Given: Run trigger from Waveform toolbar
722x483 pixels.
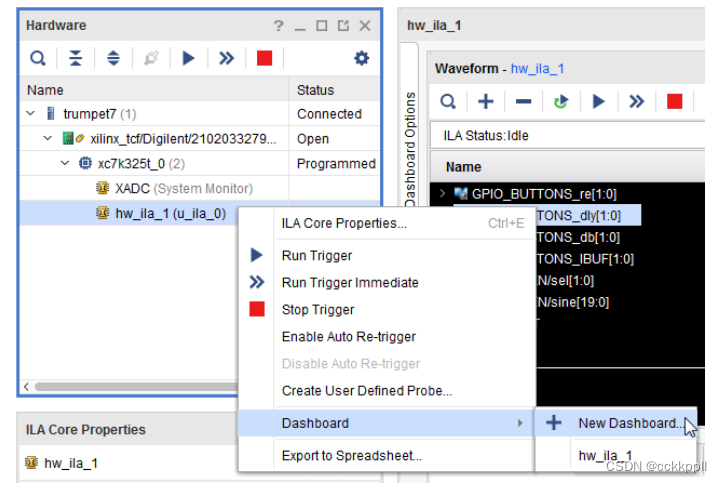Looking at the screenshot, I should coord(599,101).
